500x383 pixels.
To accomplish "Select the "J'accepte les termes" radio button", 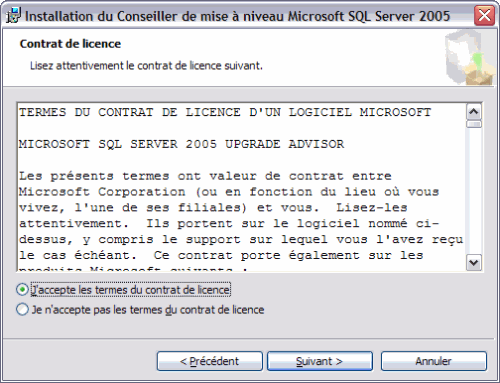I will point(22,290).
